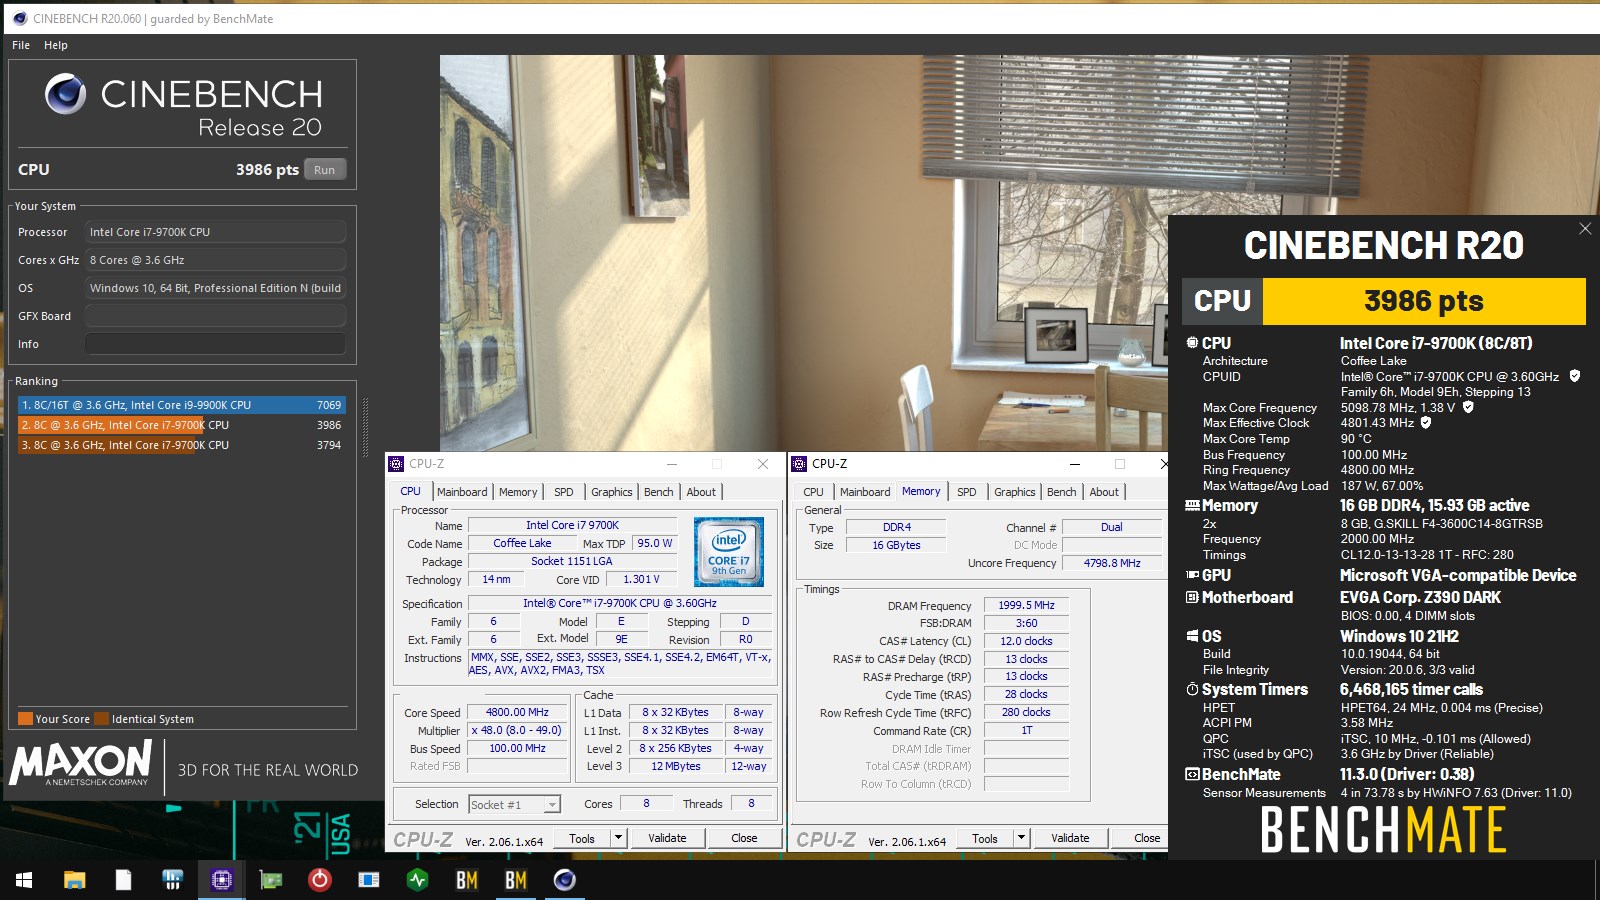Viewport: 1600px width, 900px height.
Task: Click the Processor field in Your System
Action: pos(215,232)
